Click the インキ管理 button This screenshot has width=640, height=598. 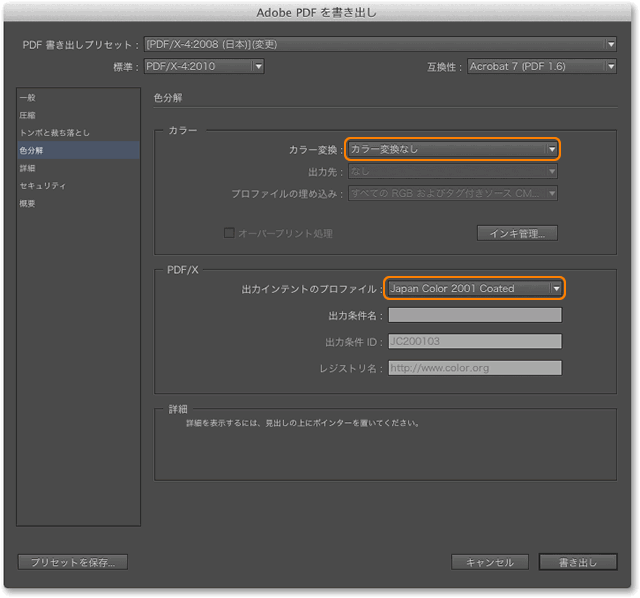[x=517, y=234]
